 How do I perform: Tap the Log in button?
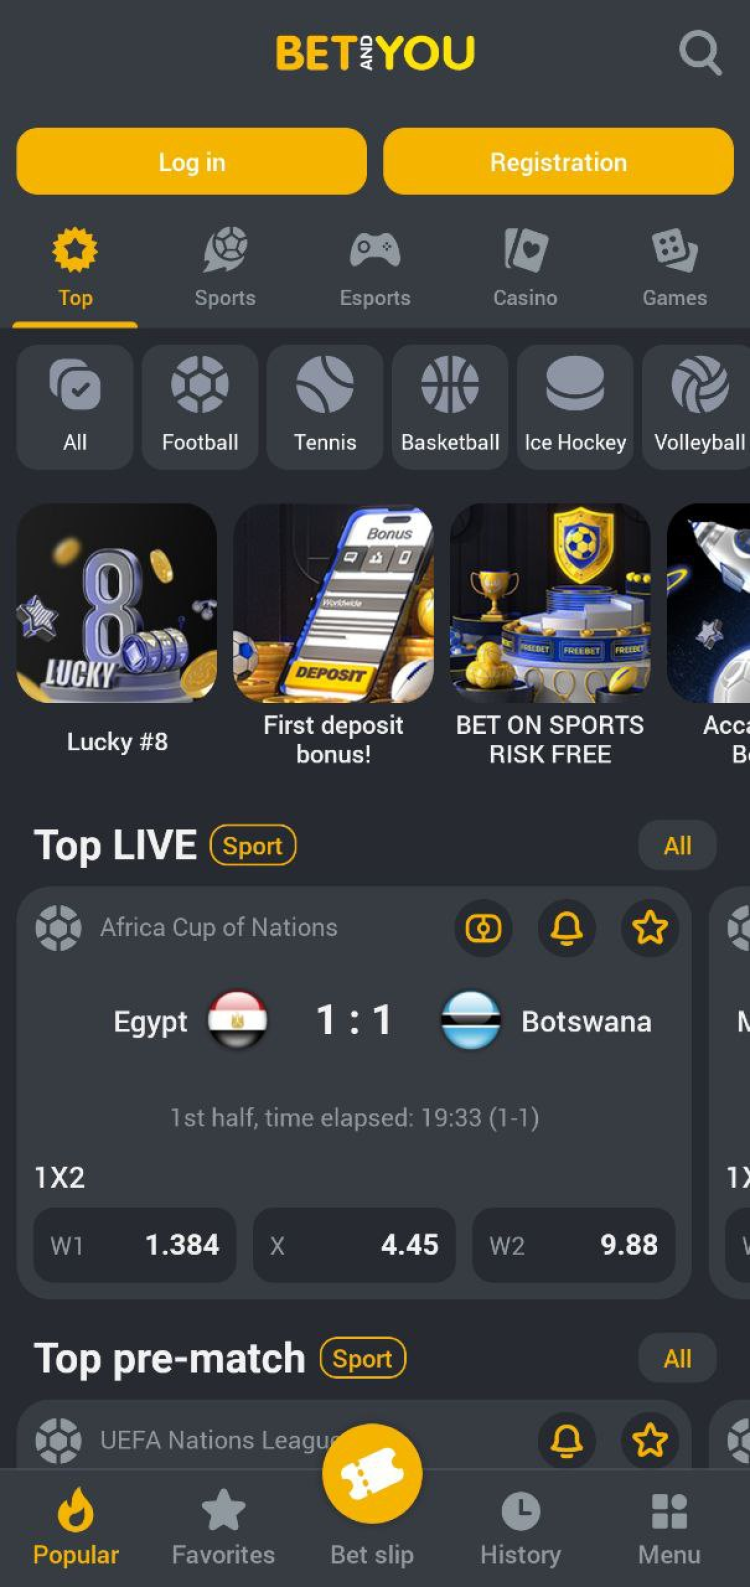(x=192, y=161)
